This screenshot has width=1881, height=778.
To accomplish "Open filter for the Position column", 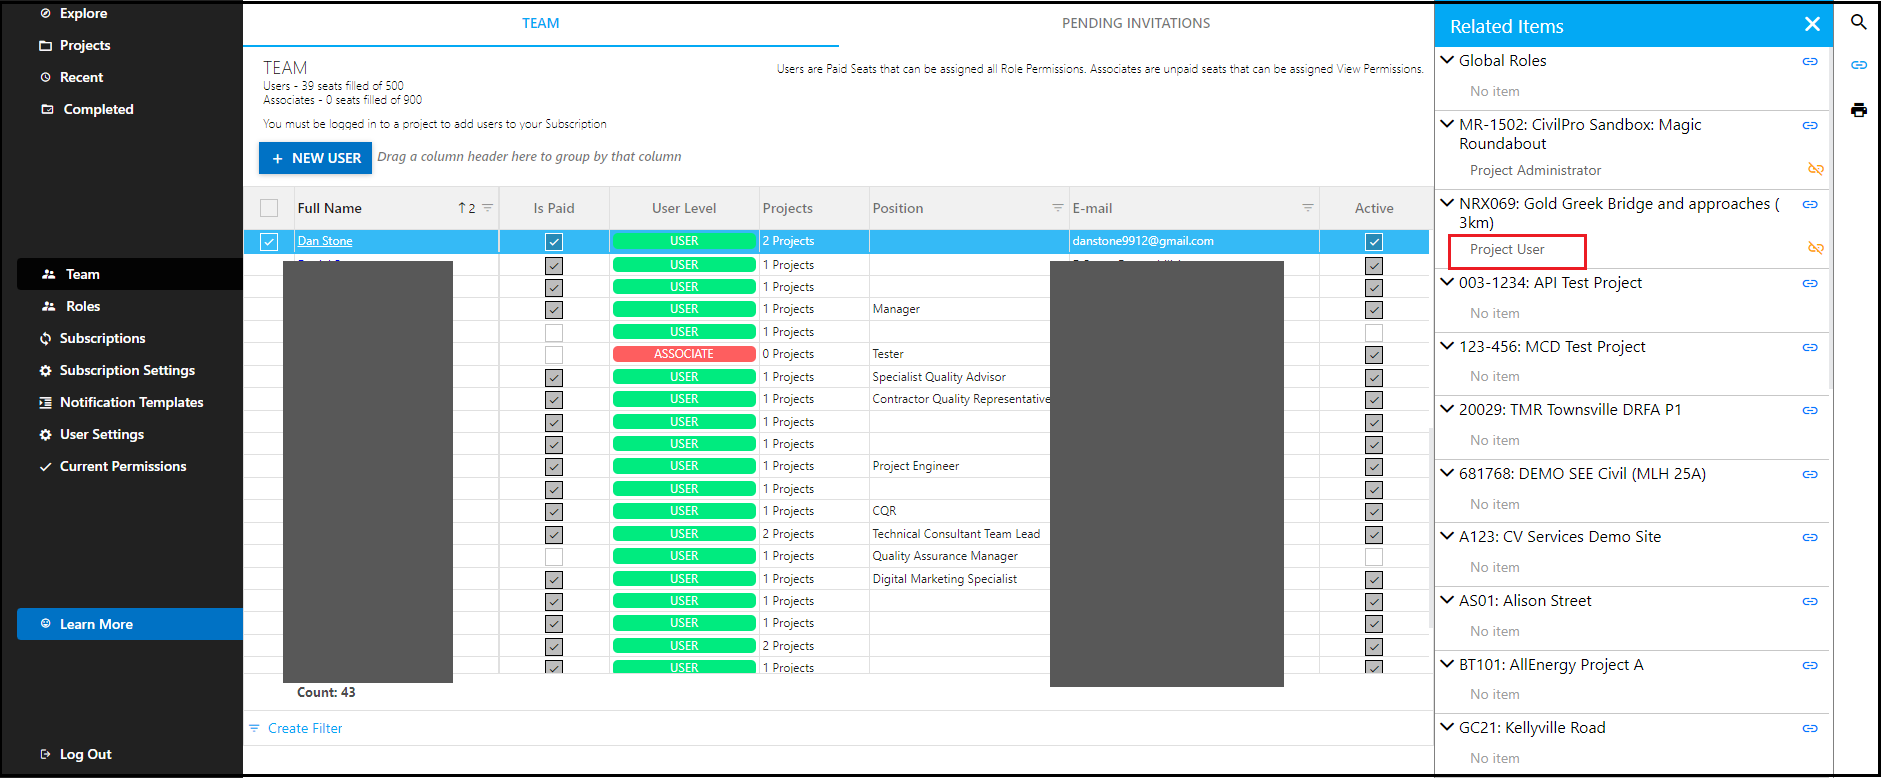I will click(x=1057, y=208).
